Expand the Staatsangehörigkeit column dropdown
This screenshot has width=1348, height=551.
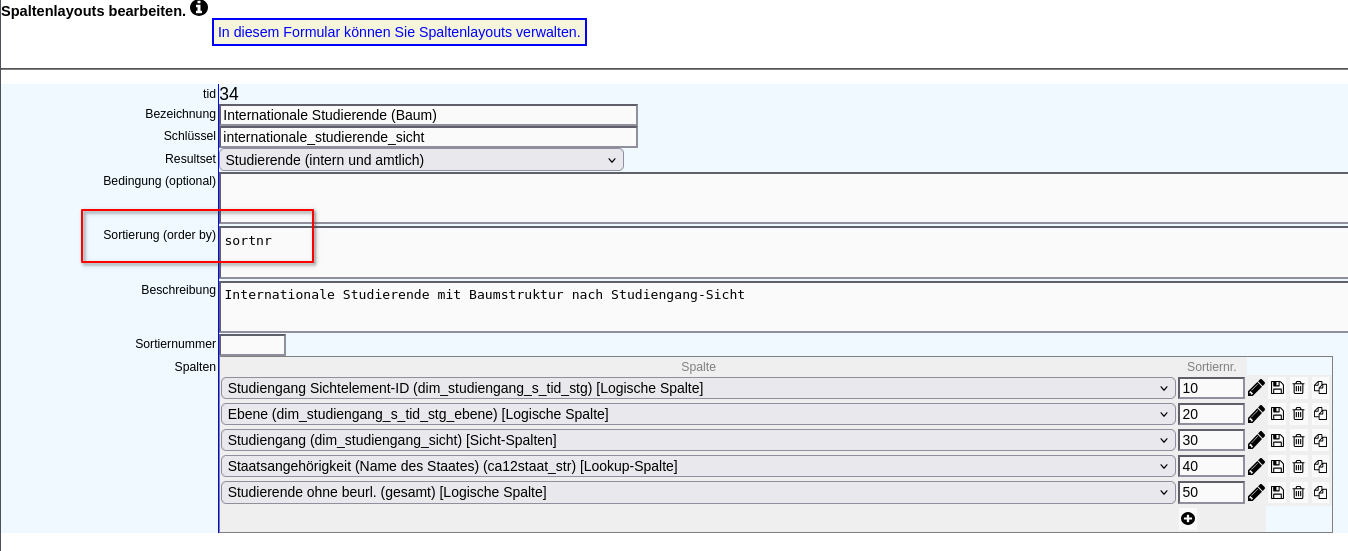tap(697, 466)
